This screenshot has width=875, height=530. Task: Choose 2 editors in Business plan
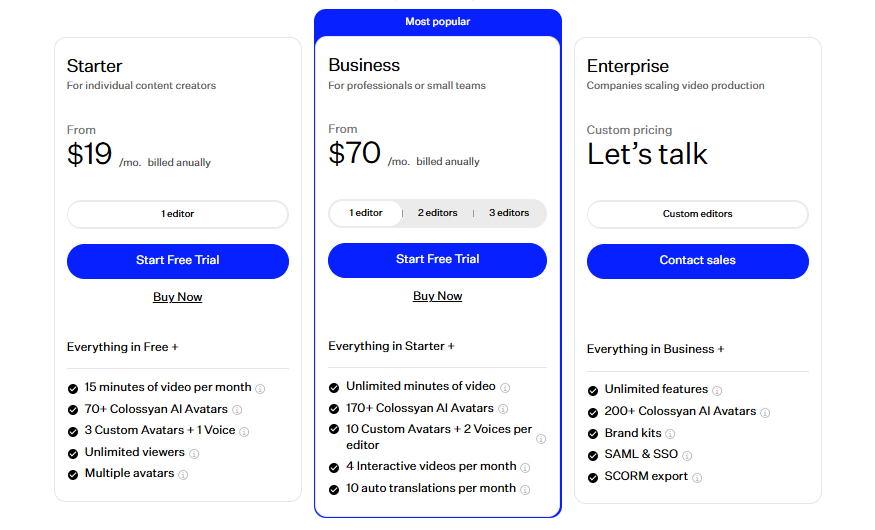(438, 213)
